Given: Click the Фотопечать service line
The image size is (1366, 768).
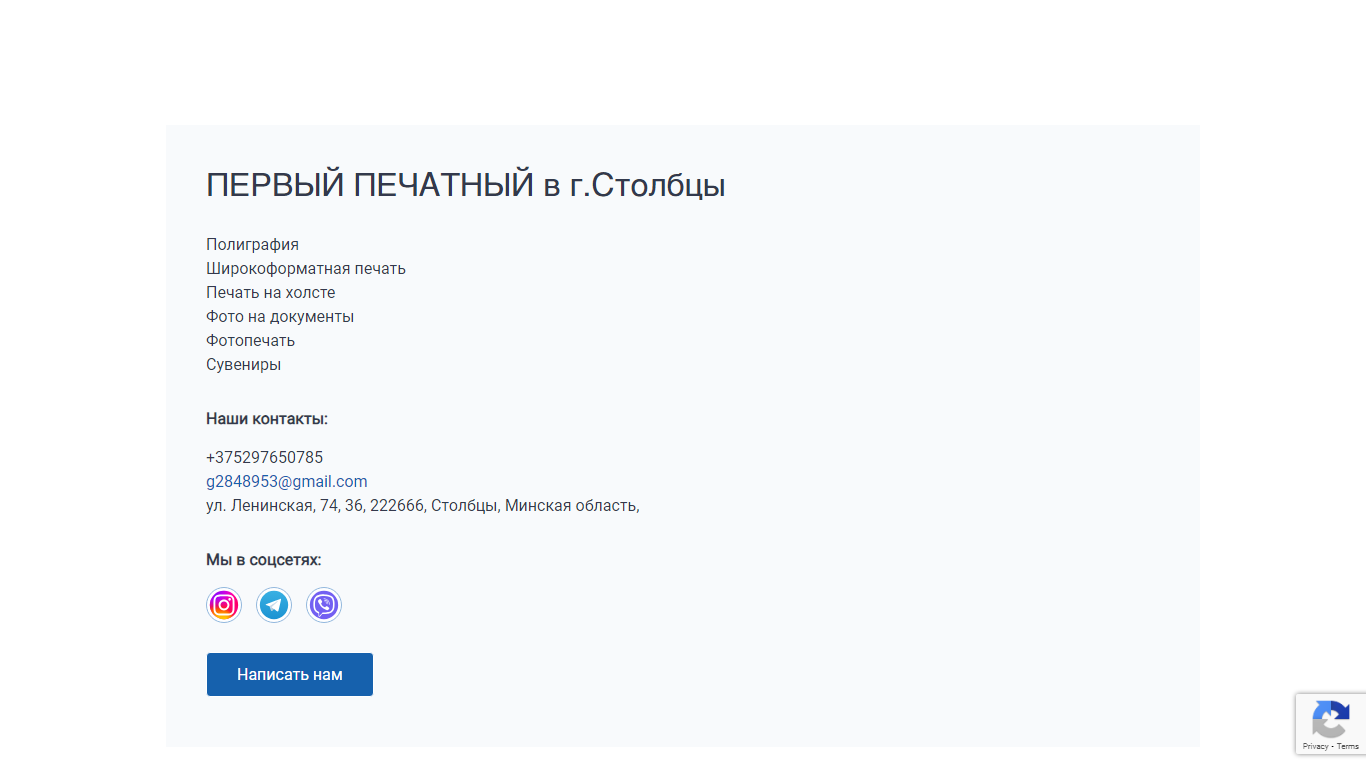Looking at the screenshot, I should click(x=251, y=341).
